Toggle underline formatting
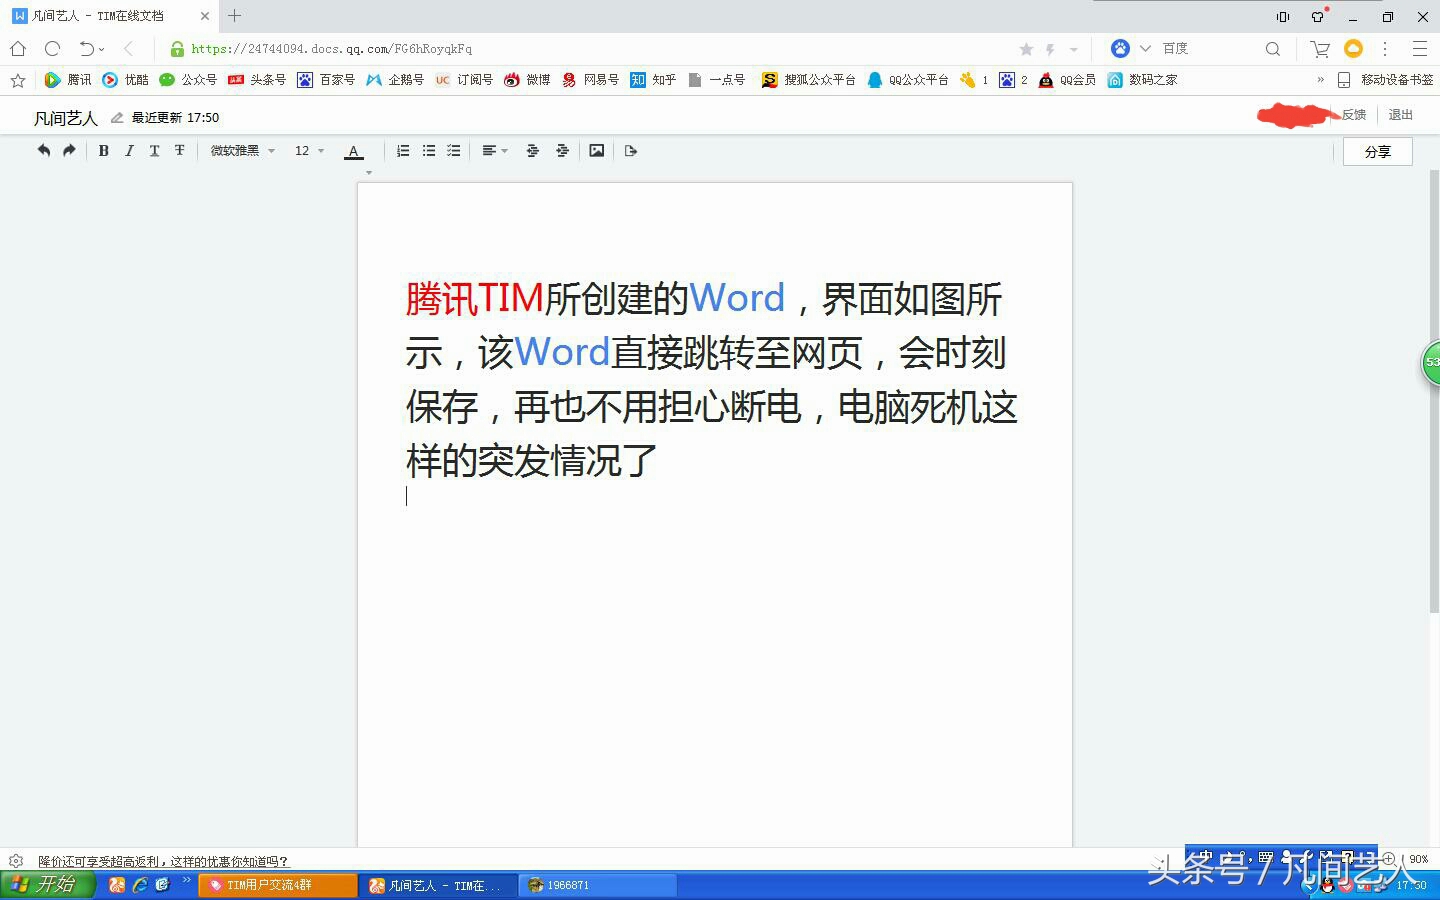Screen dimensions: 1440x900 click(154, 150)
